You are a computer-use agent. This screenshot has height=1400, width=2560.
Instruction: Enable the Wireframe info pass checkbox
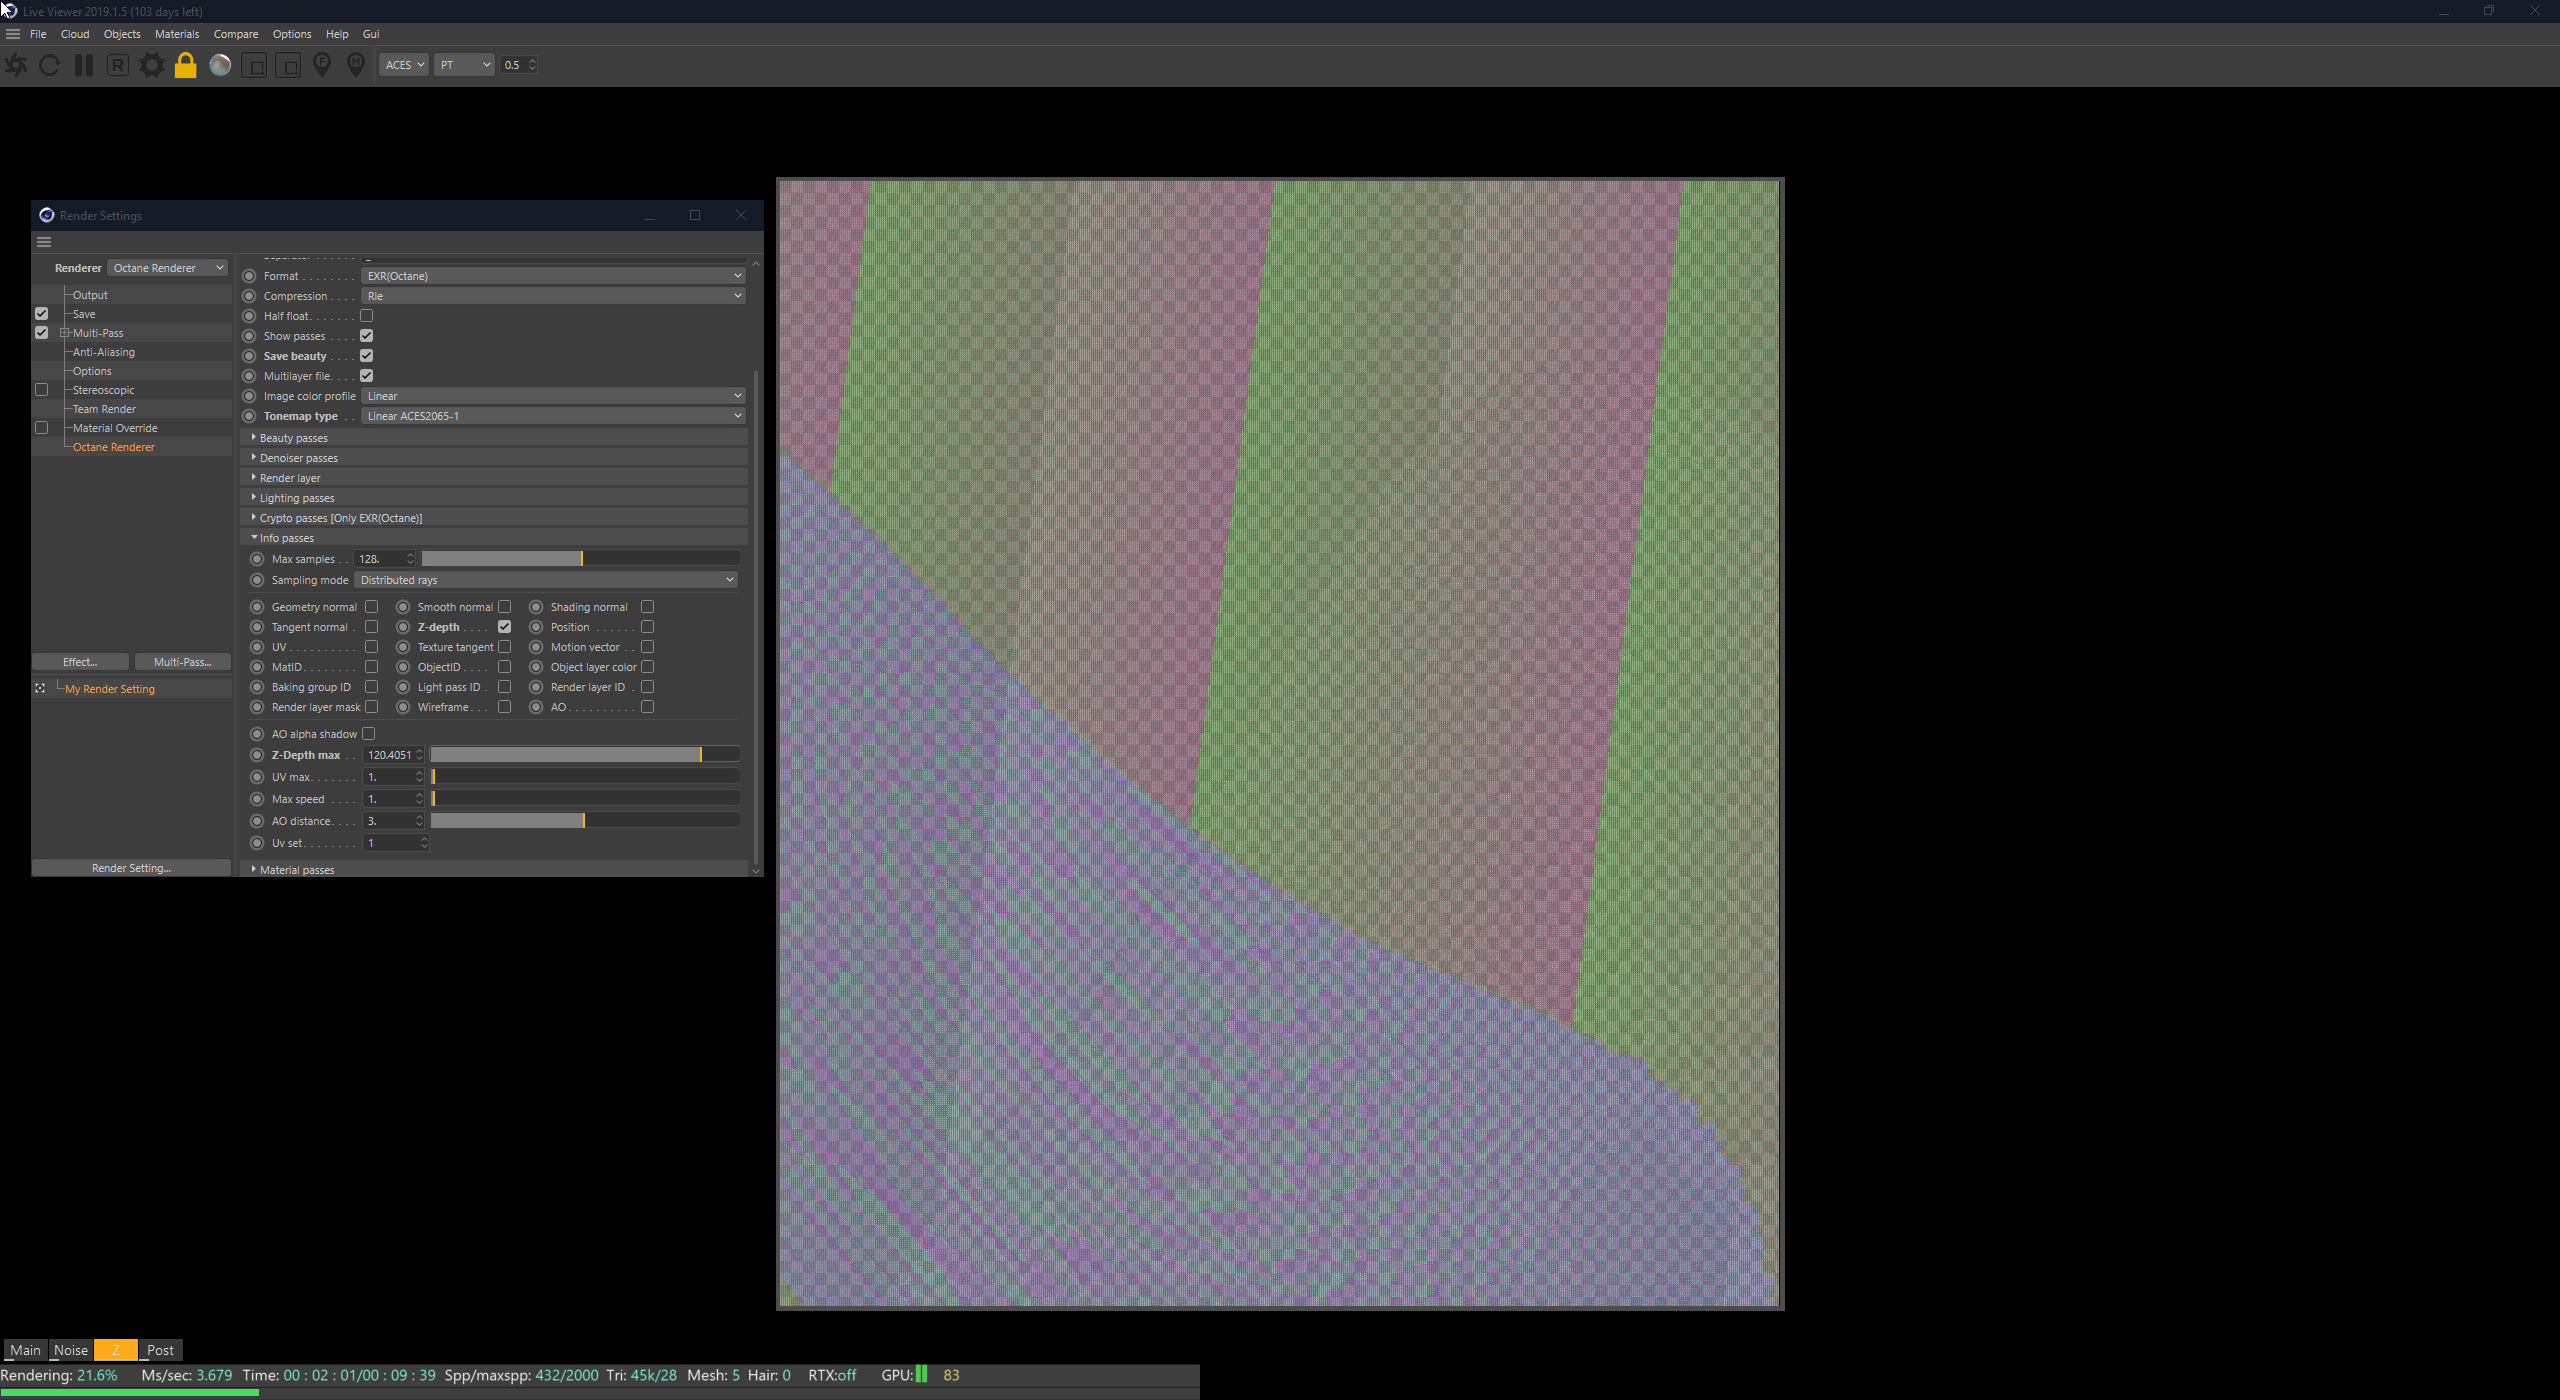pos(505,707)
